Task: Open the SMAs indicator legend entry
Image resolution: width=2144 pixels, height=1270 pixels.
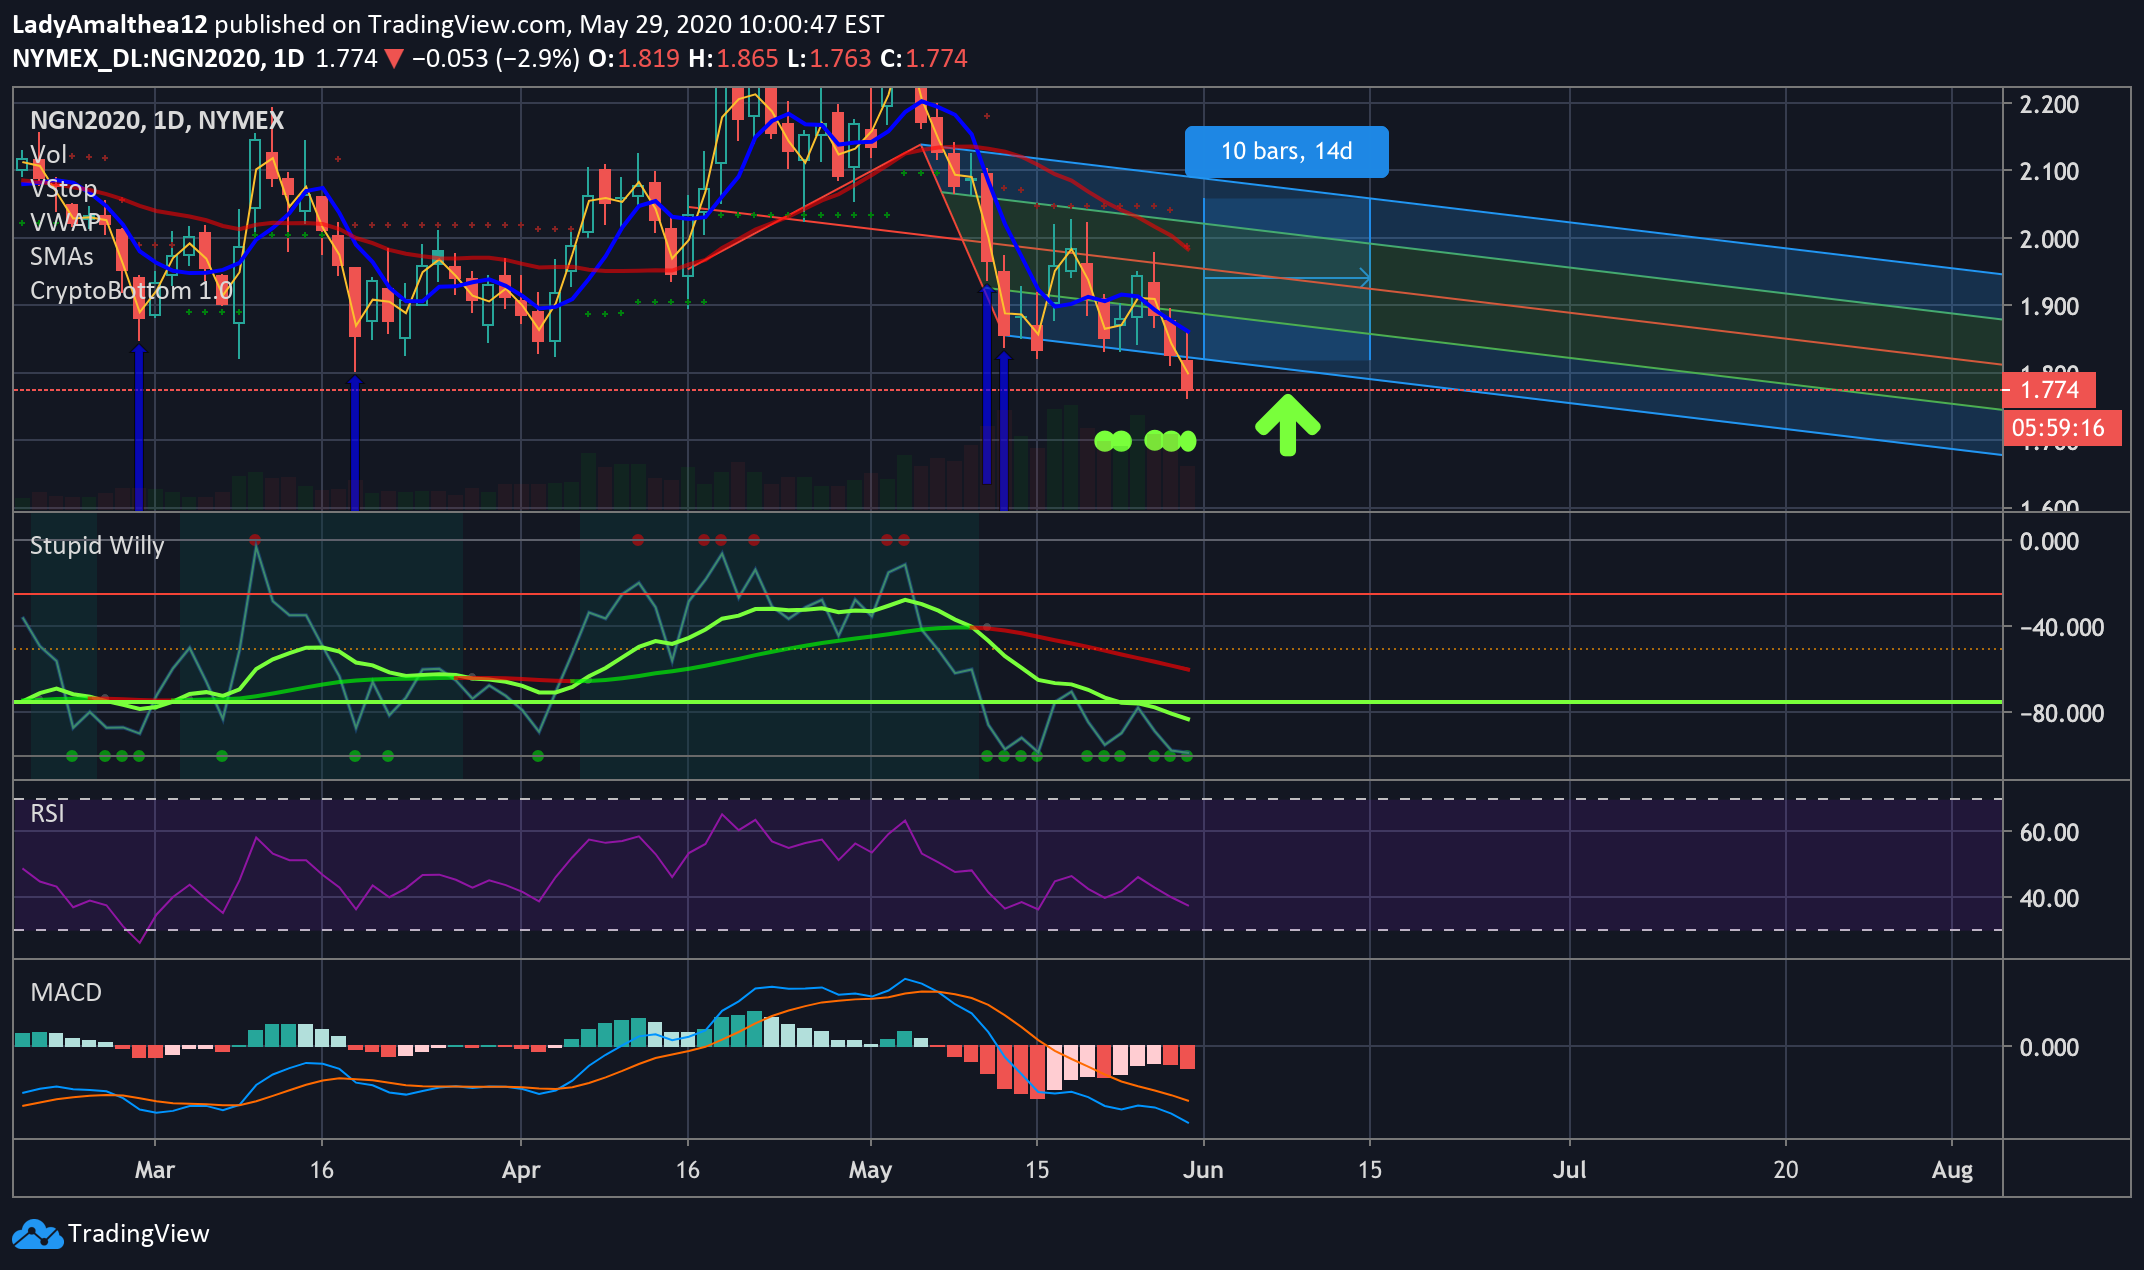Action: 61,256
